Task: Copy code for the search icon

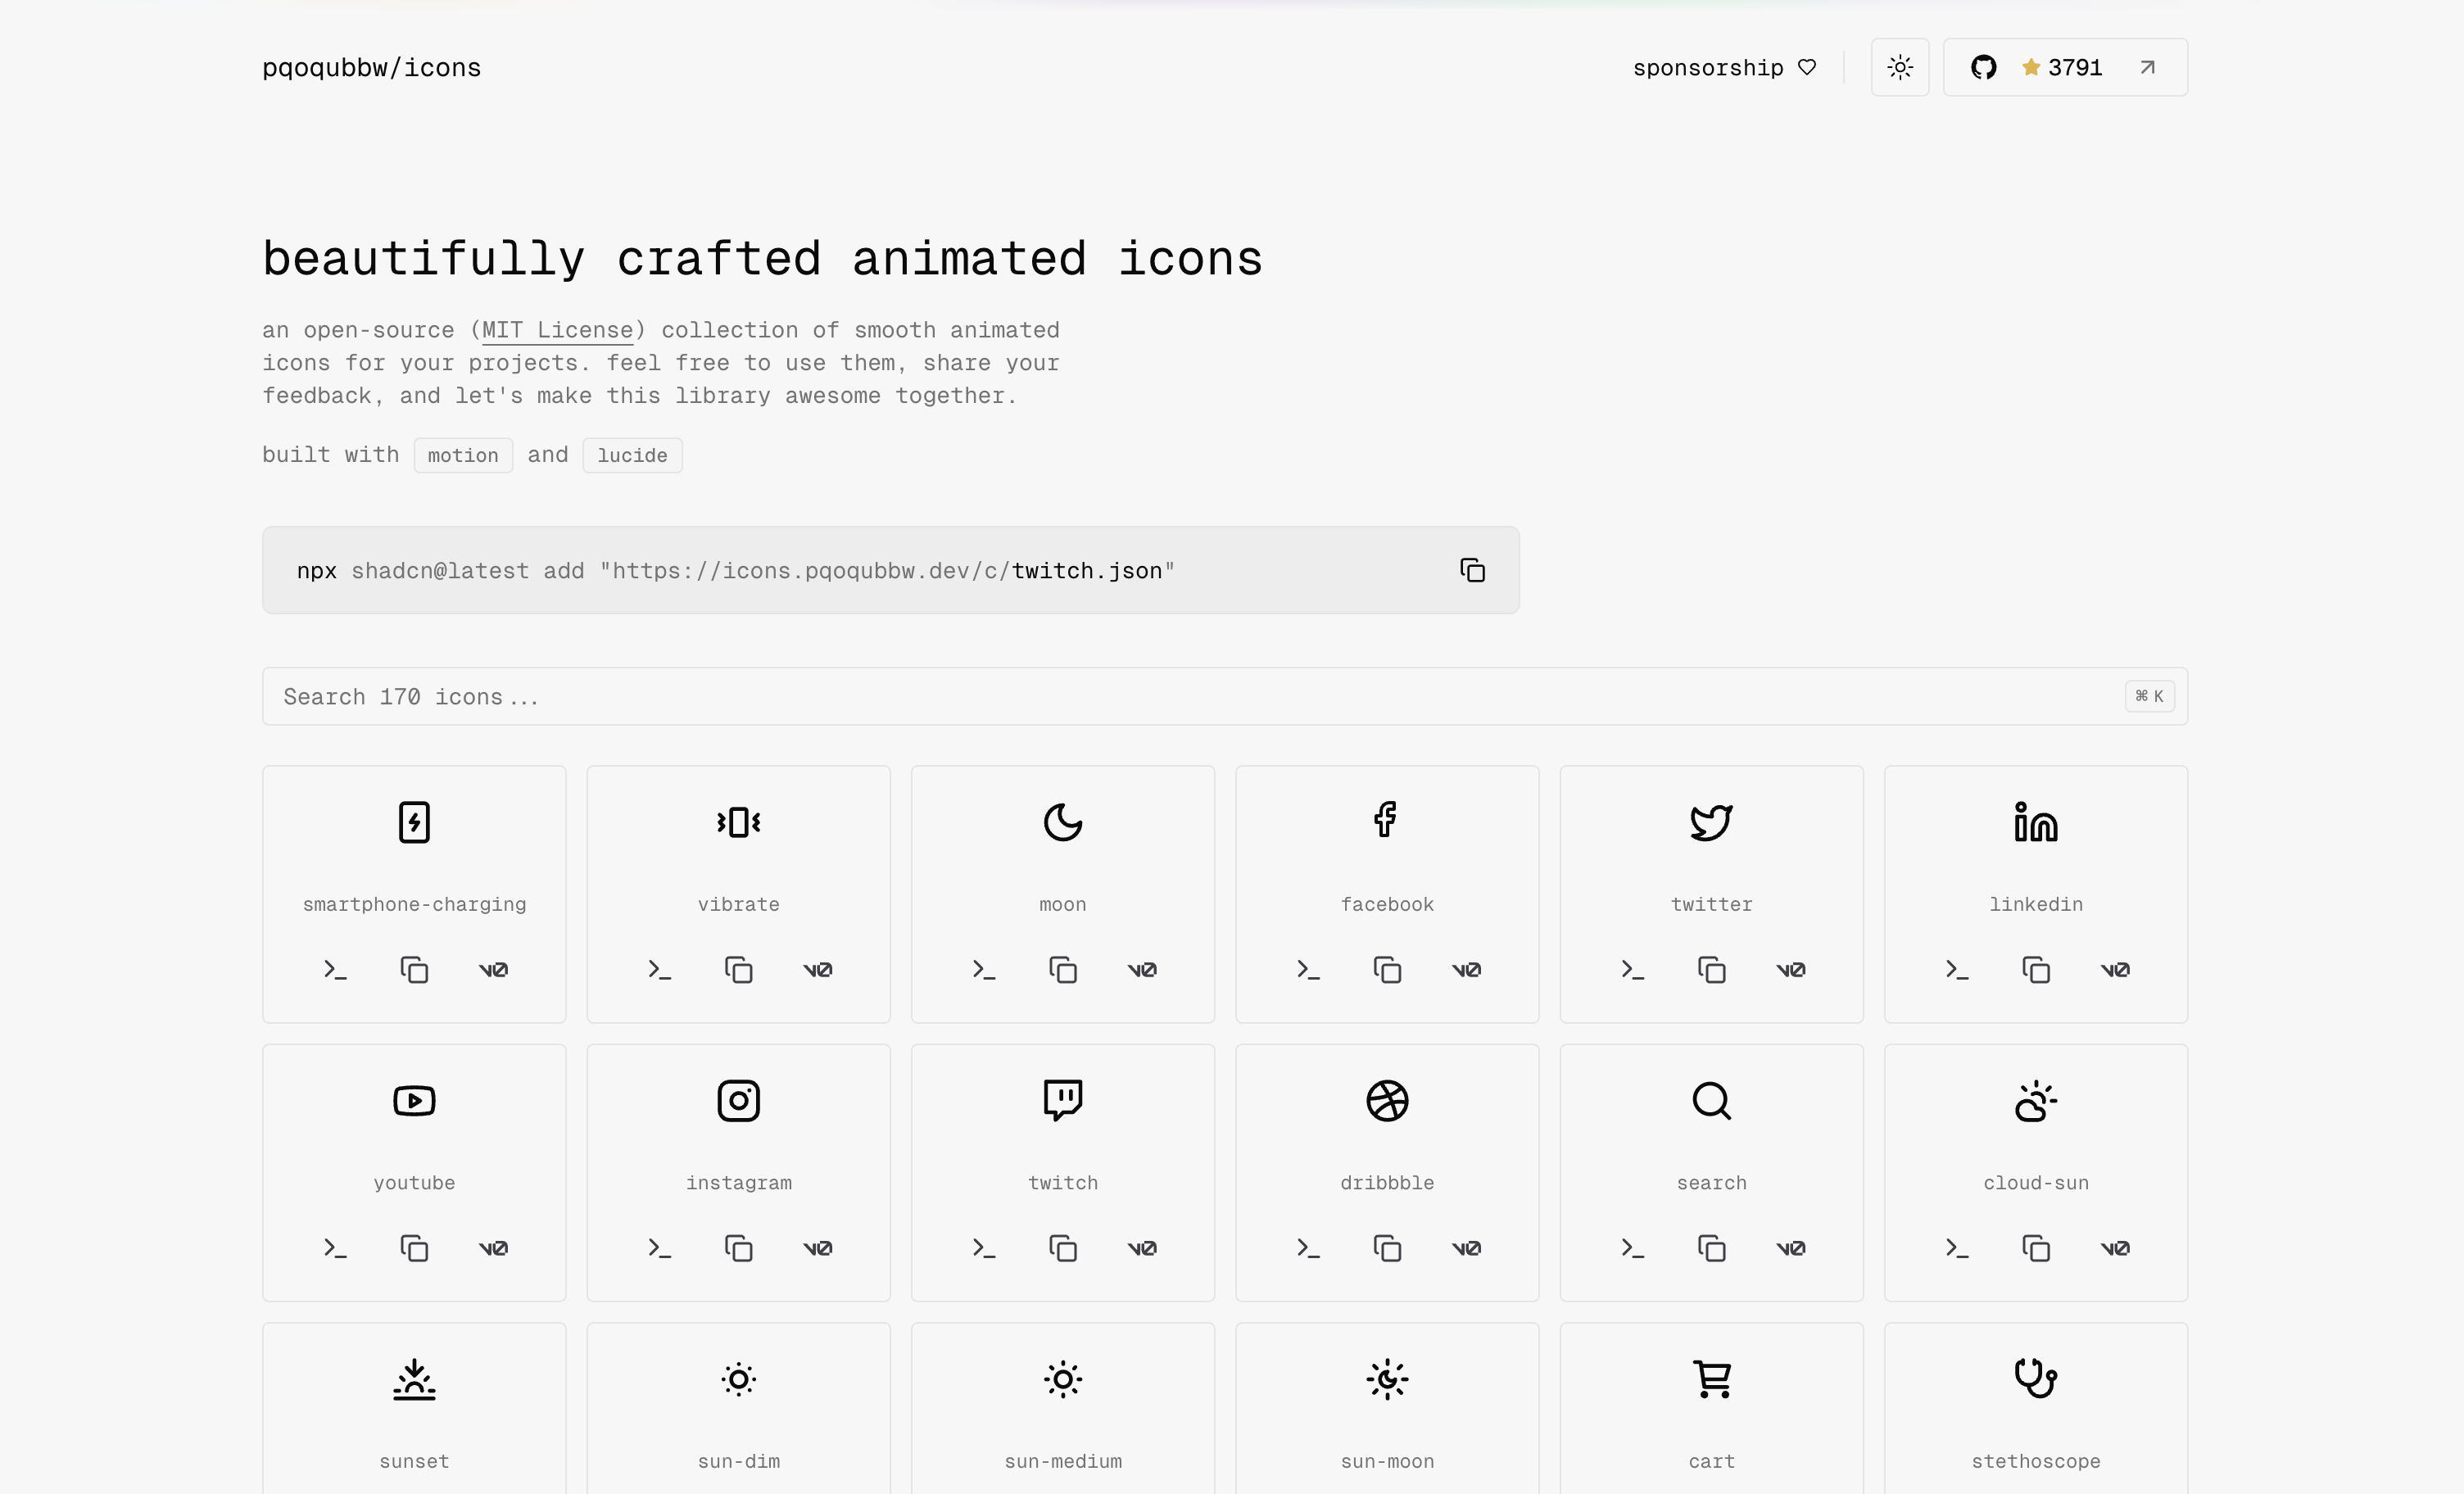Action: [x=1711, y=1247]
